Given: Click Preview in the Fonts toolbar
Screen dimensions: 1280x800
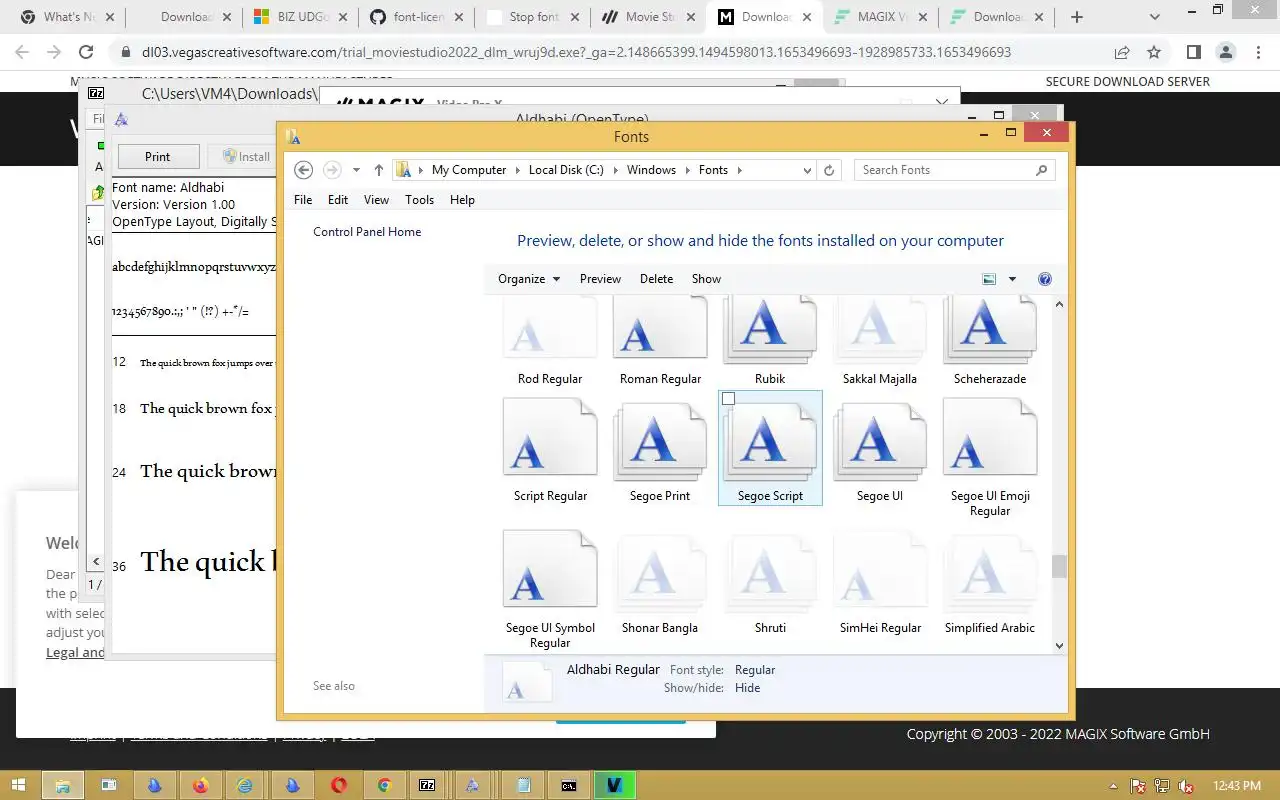Looking at the screenshot, I should (x=600, y=279).
